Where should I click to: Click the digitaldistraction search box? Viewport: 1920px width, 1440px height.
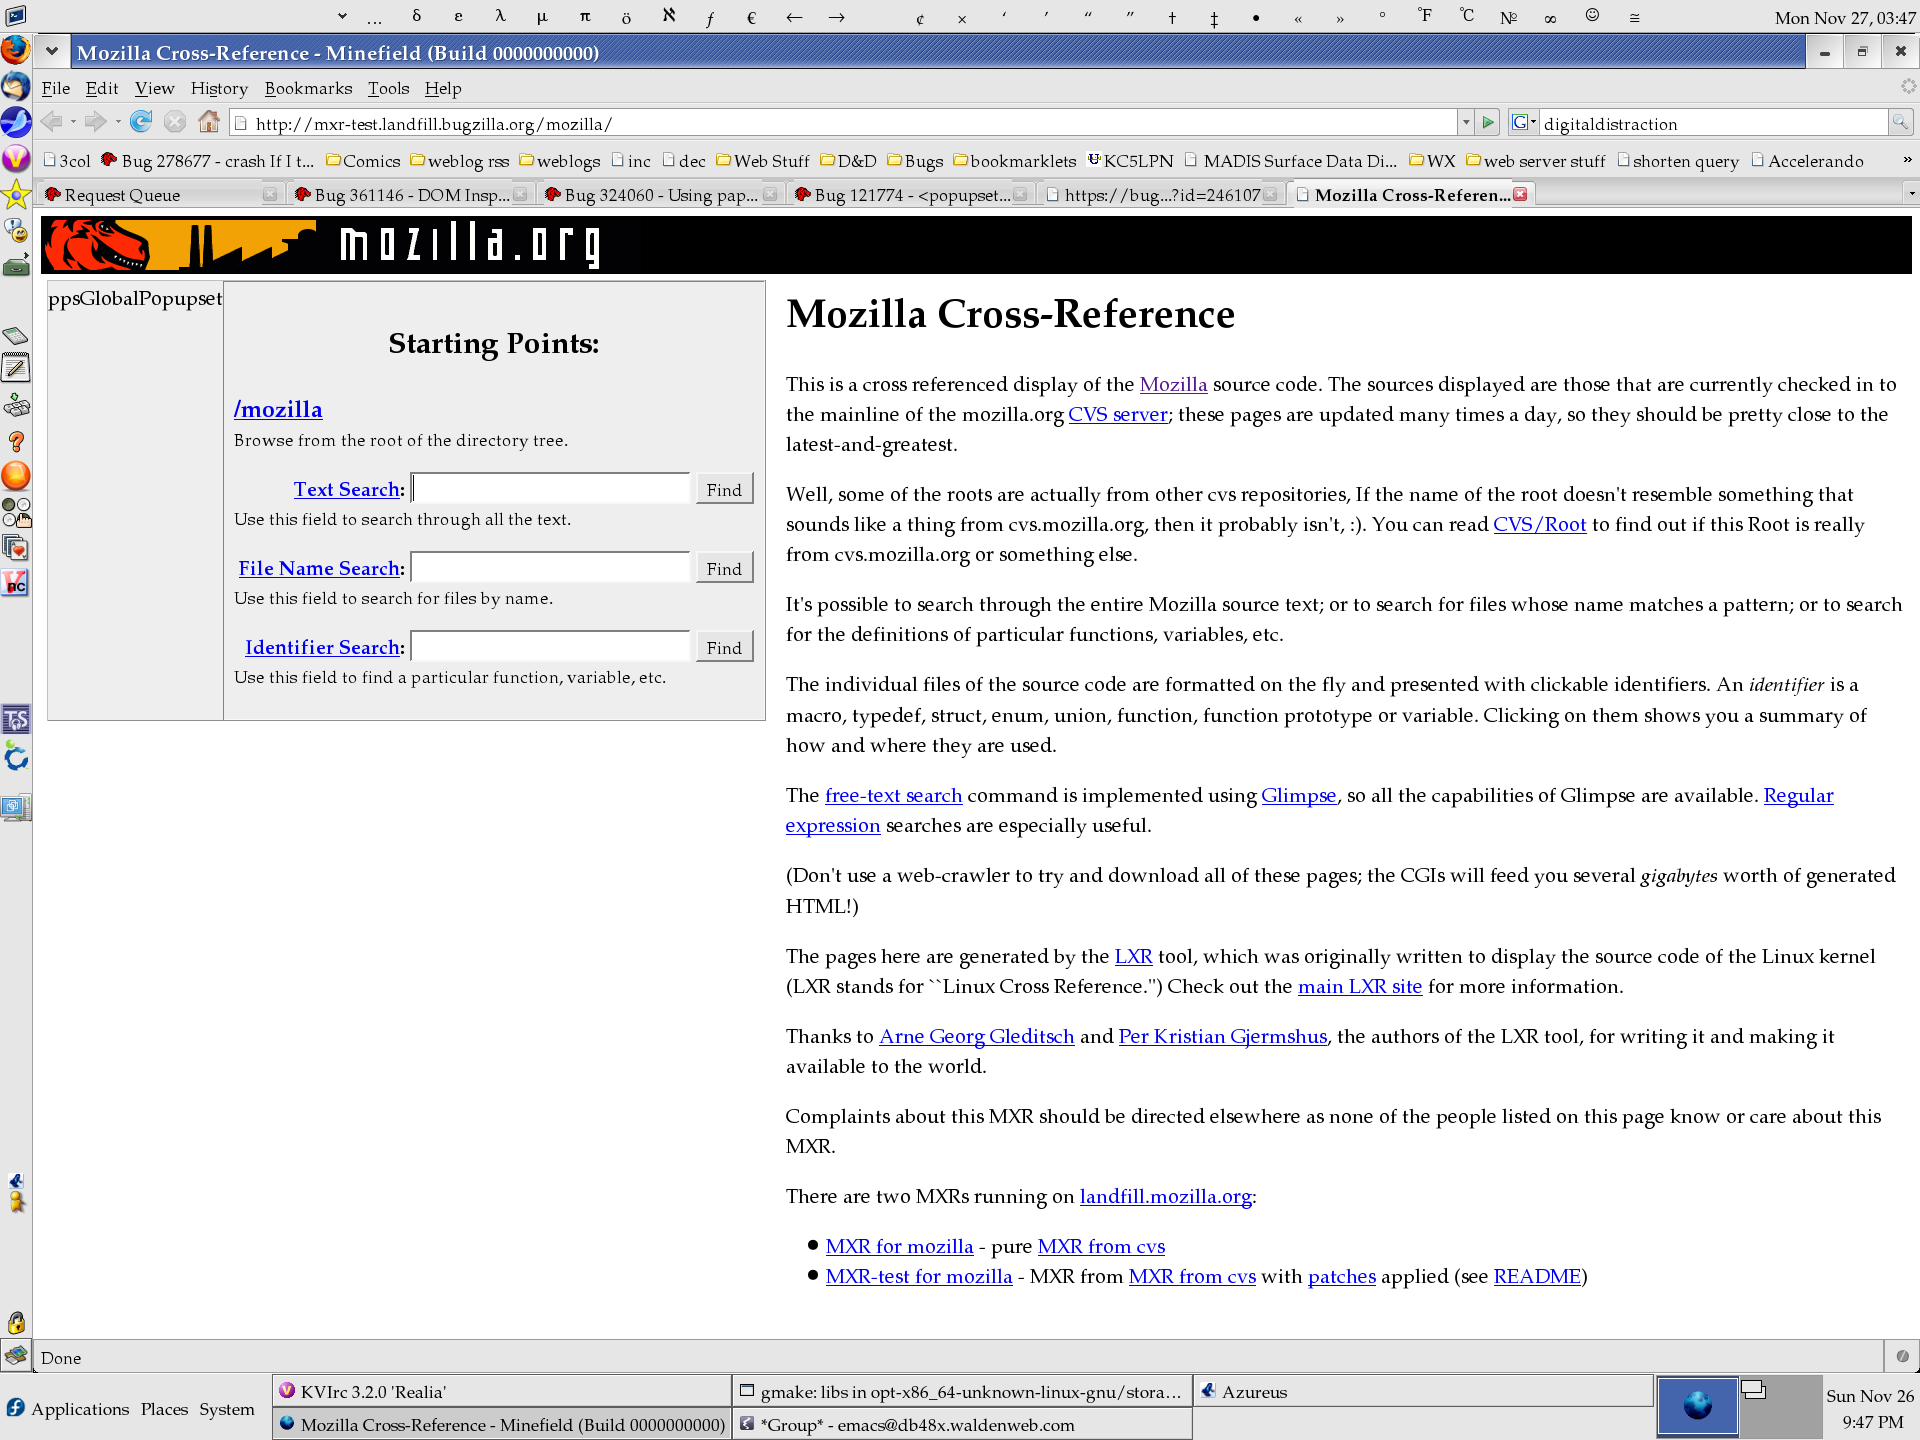1712,123
